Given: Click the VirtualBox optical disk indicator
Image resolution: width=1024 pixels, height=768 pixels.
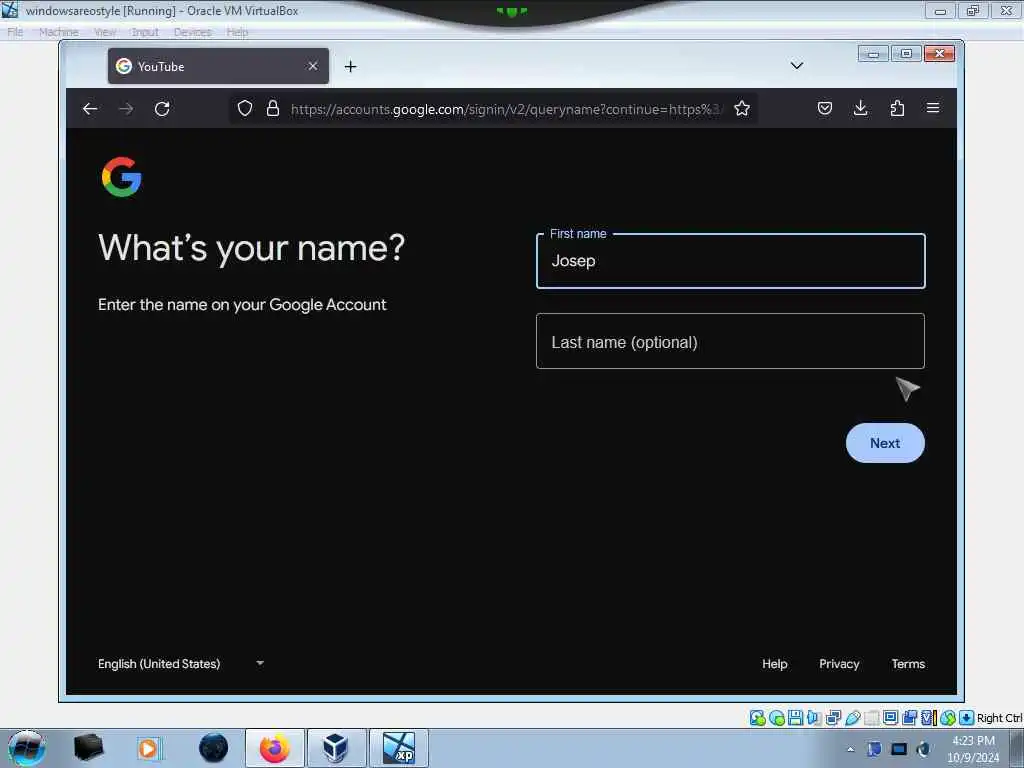Looking at the screenshot, I should click(x=776, y=718).
